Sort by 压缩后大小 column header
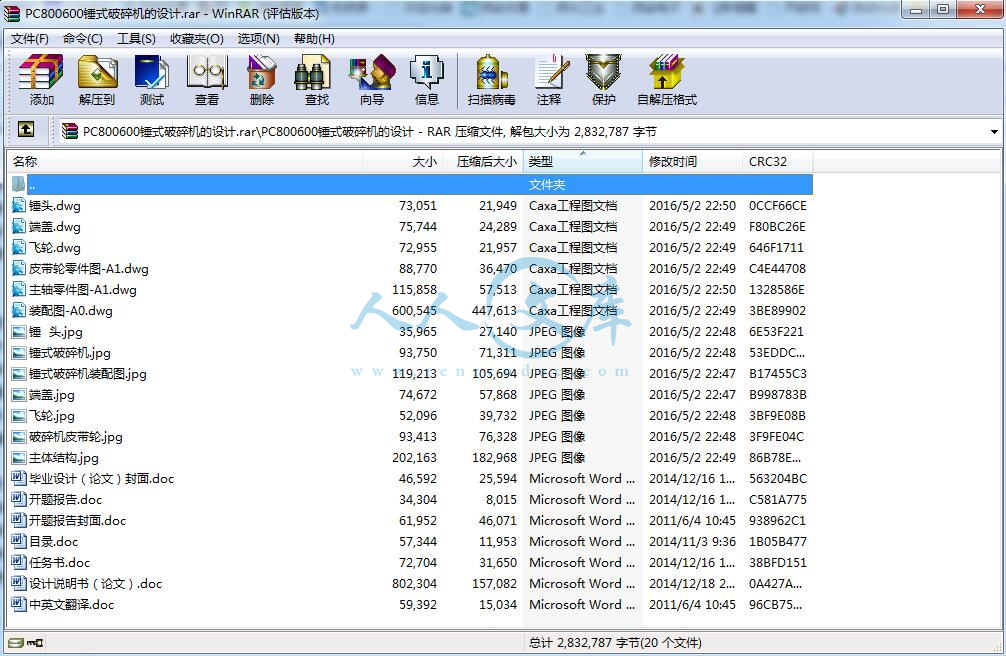Image resolution: width=1006 pixels, height=656 pixels. pos(483,161)
